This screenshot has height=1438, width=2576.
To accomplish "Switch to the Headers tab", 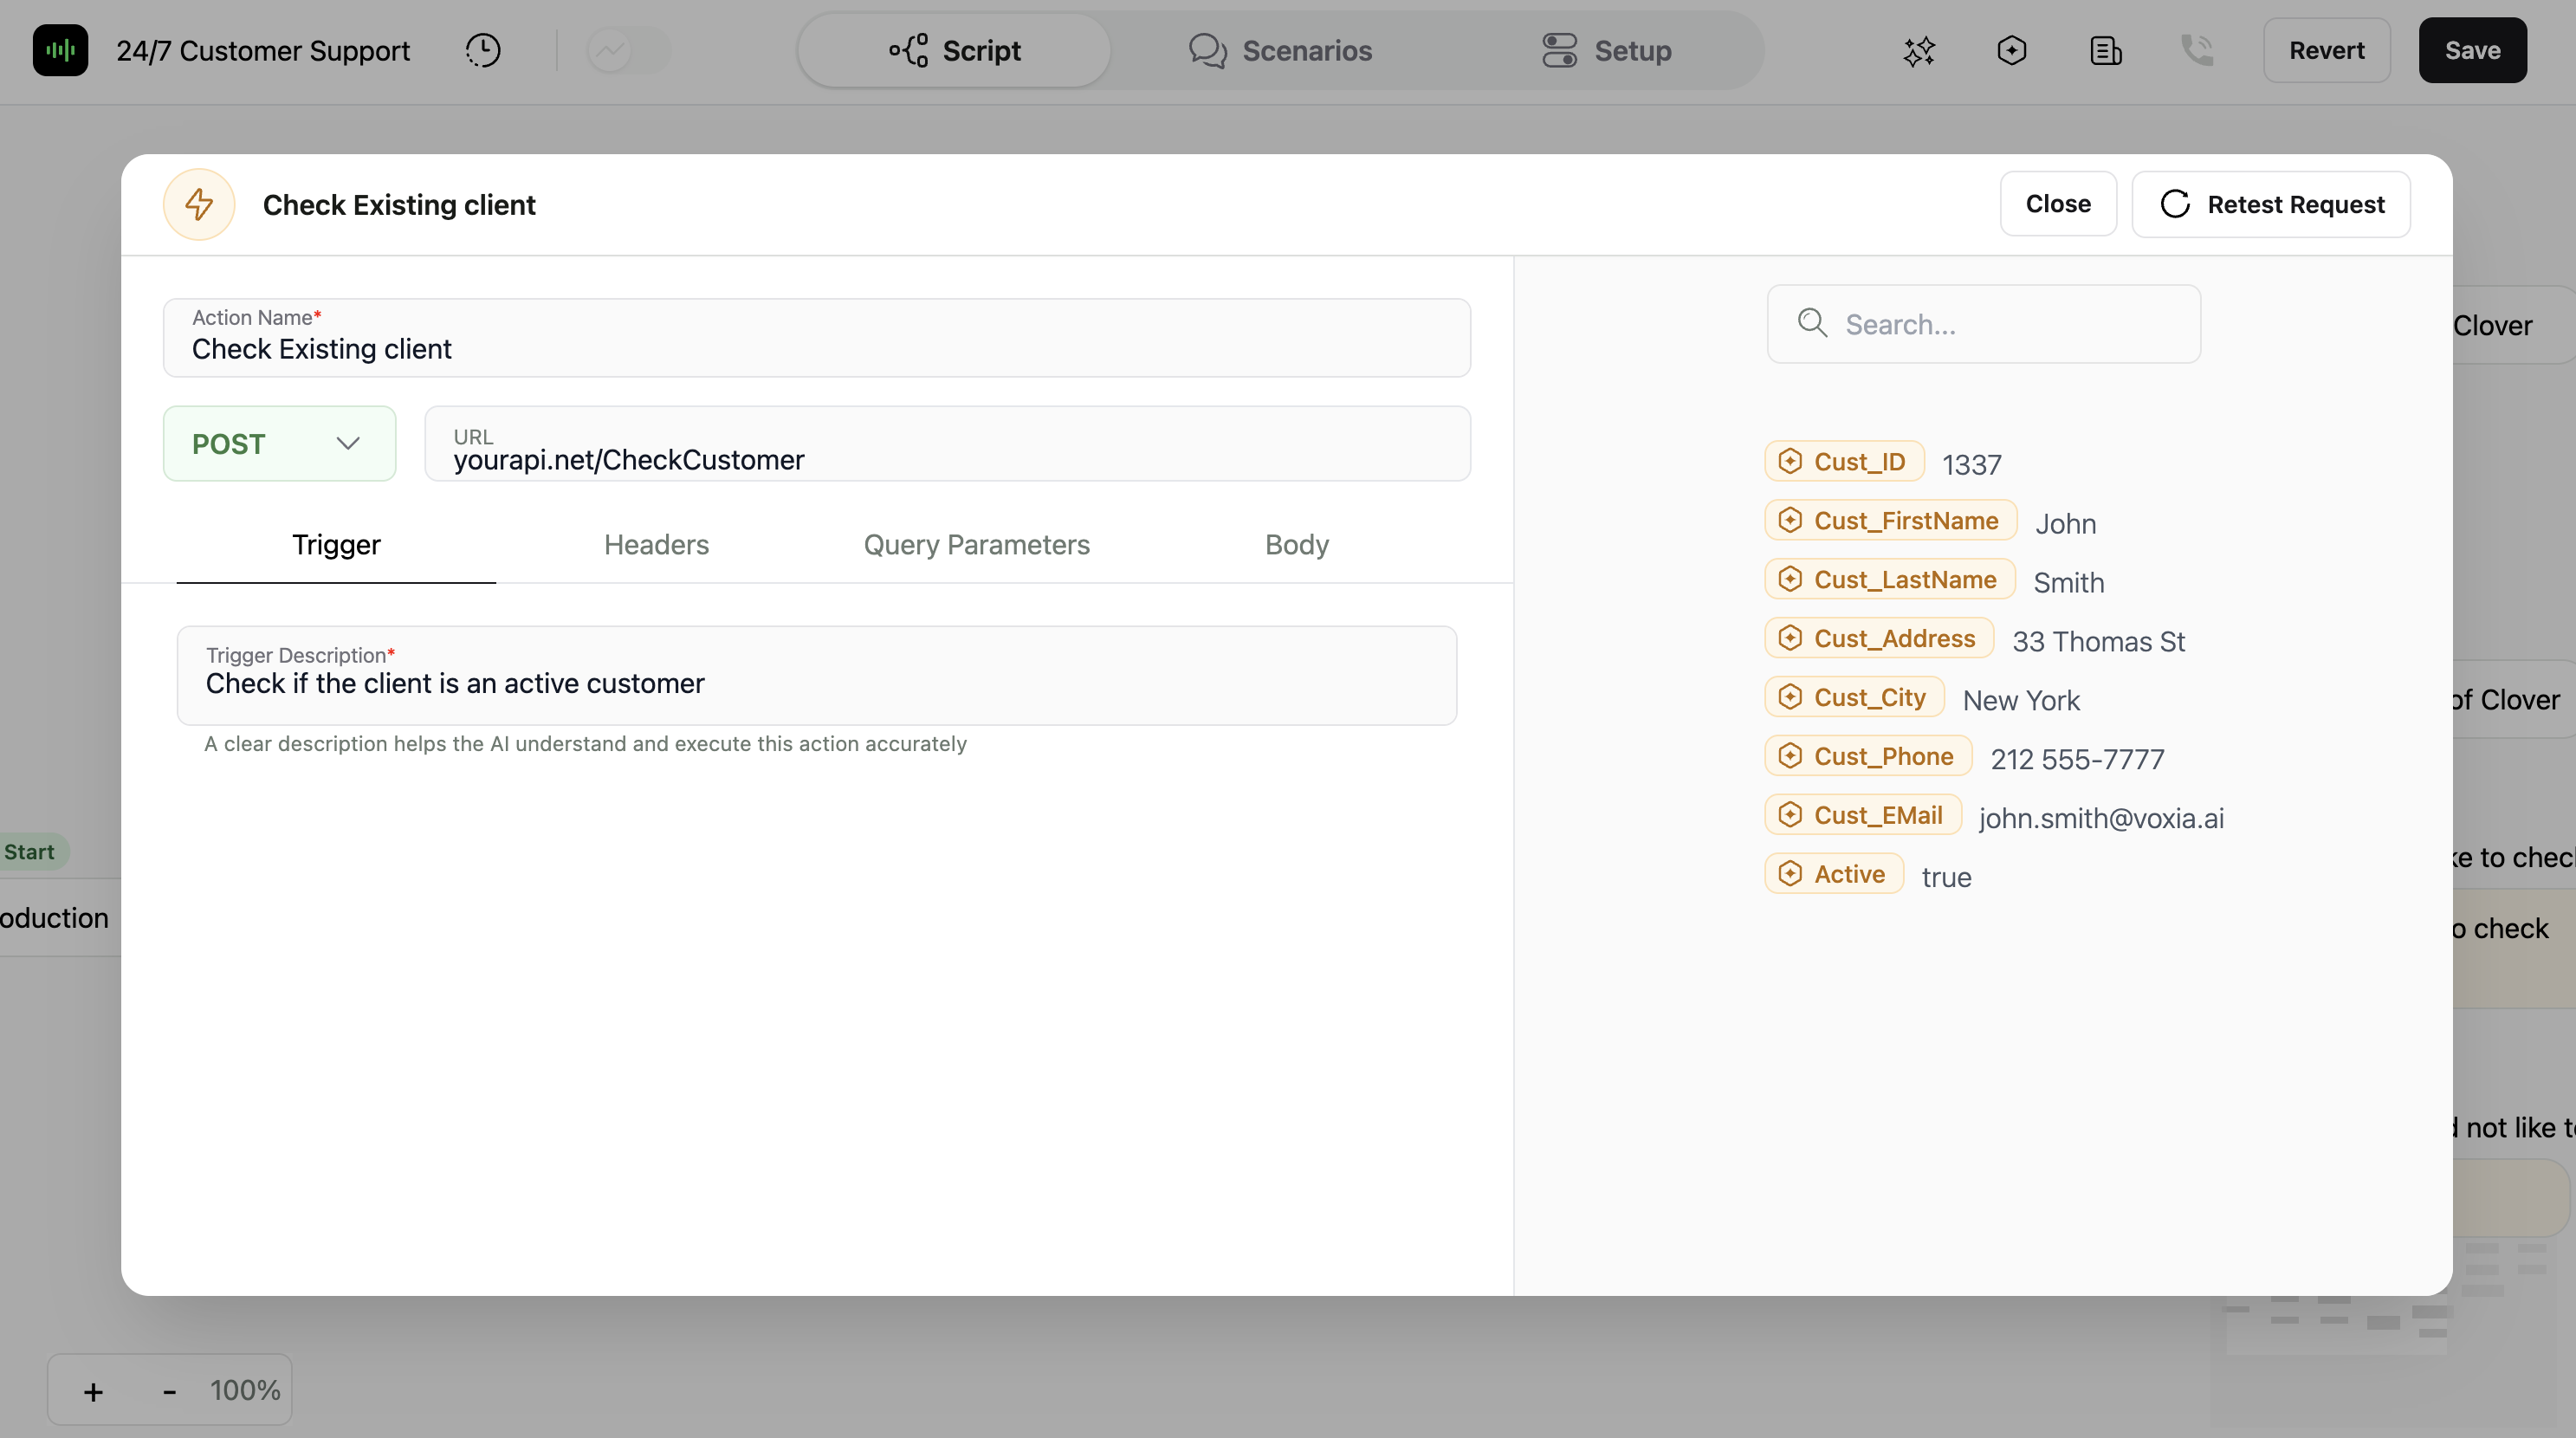I will click(656, 545).
